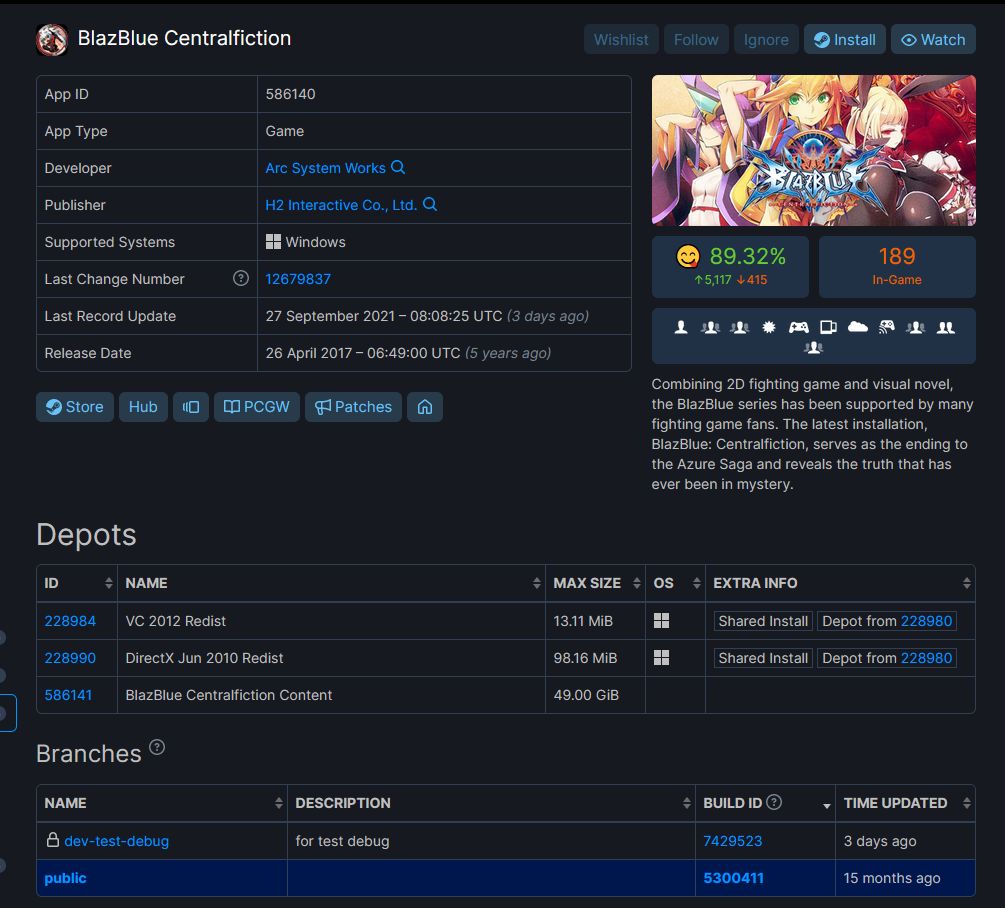Open the Steam Store page
Screen dimensions: 1005x908
[75, 407]
